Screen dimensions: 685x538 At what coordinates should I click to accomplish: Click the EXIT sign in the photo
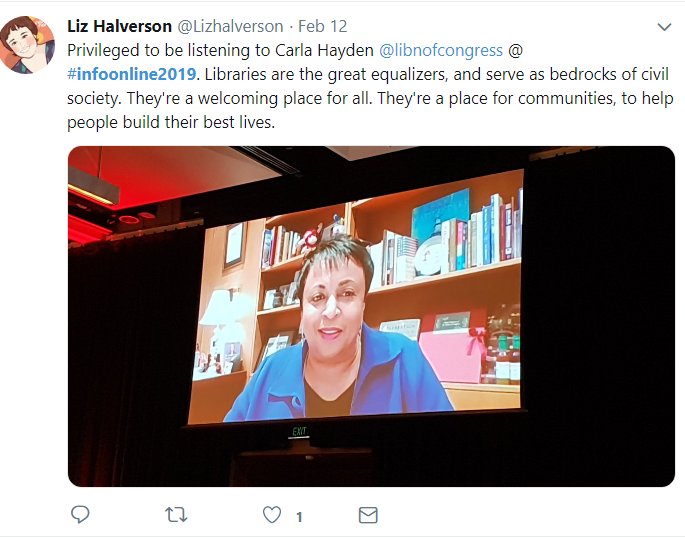click(x=300, y=431)
